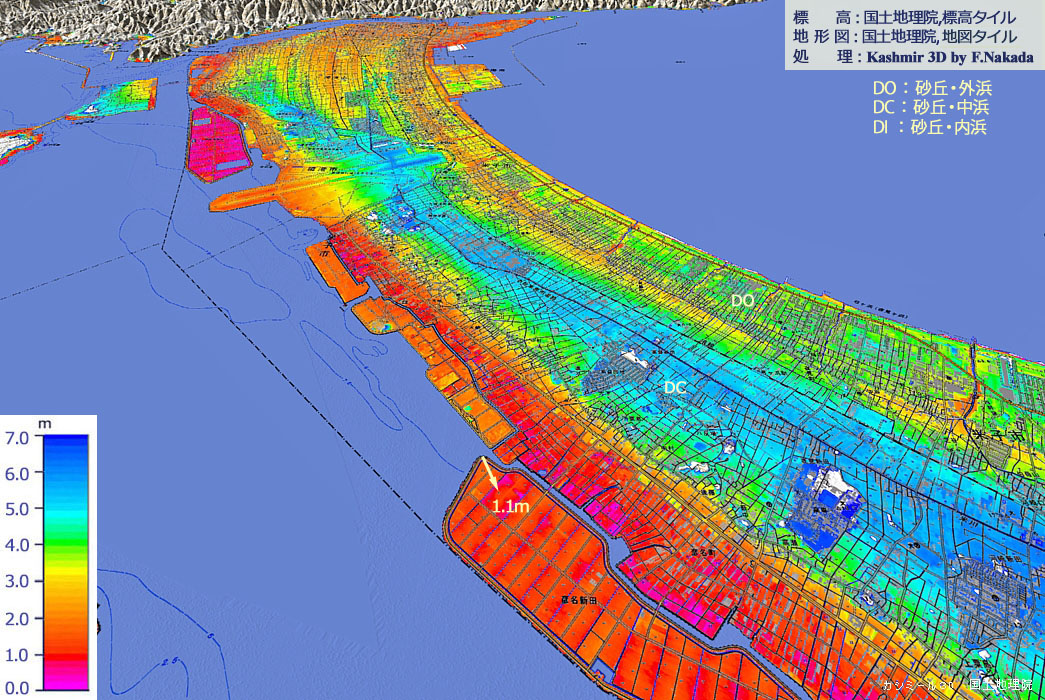
Task: Click the dark blue high-elevation facility area
Action: 825,505
